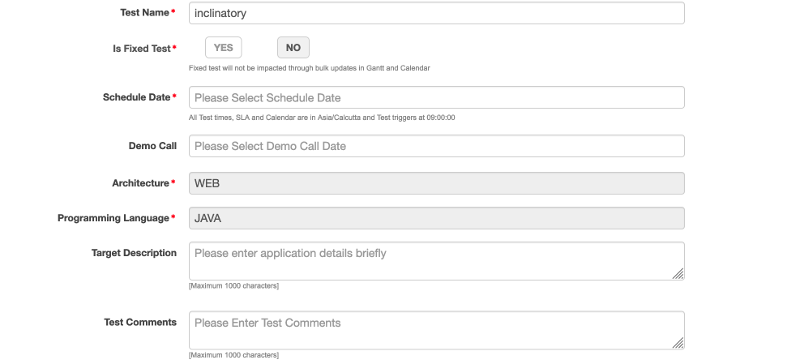The height and width of the screenshot is (364, 800).
Task: Select the Architecture field showing WEB
Action: 436,183
